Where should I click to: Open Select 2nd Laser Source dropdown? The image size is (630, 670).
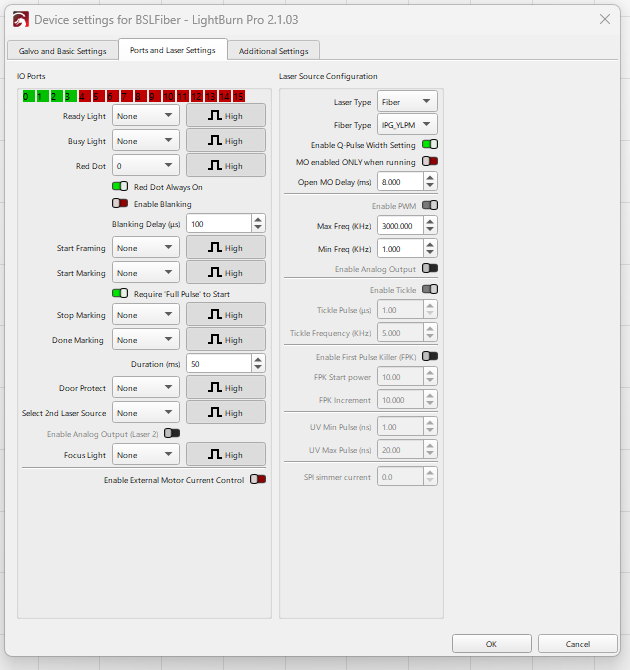[146, 413]
